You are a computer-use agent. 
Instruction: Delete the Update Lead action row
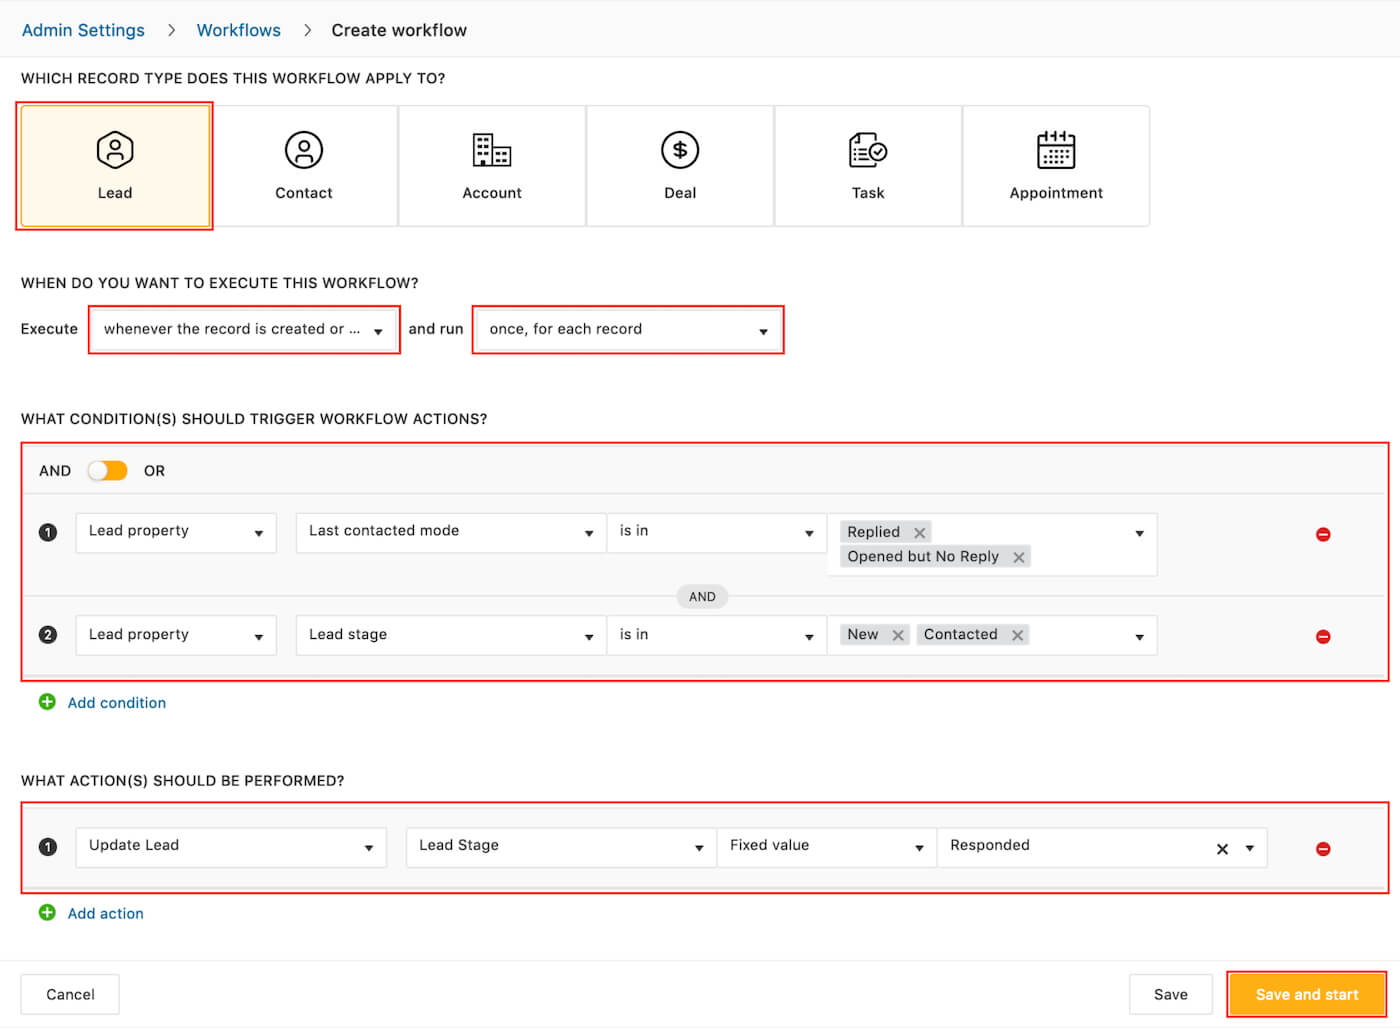click(1323, 849)
